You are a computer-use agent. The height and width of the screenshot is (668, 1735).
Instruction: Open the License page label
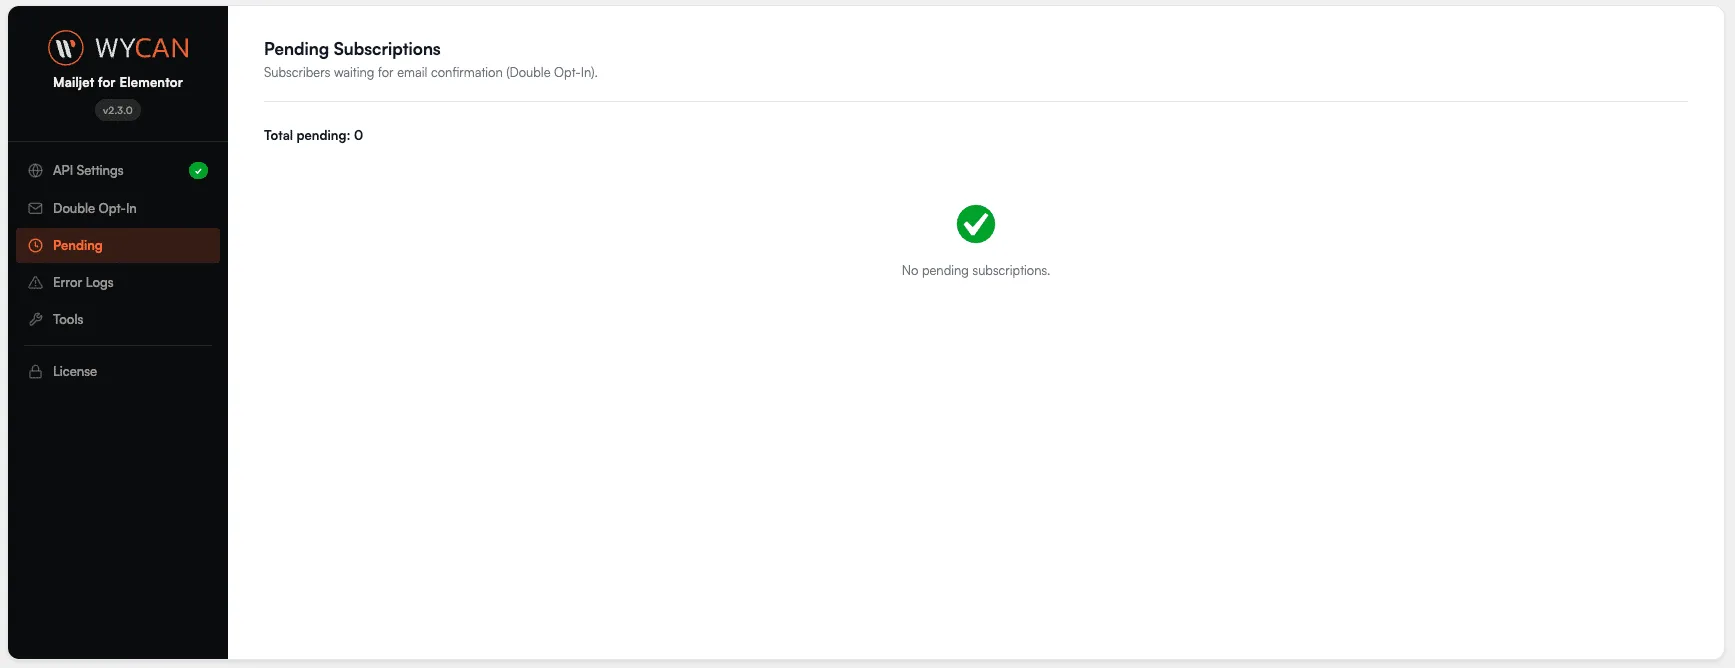click(x=75, y=371)
